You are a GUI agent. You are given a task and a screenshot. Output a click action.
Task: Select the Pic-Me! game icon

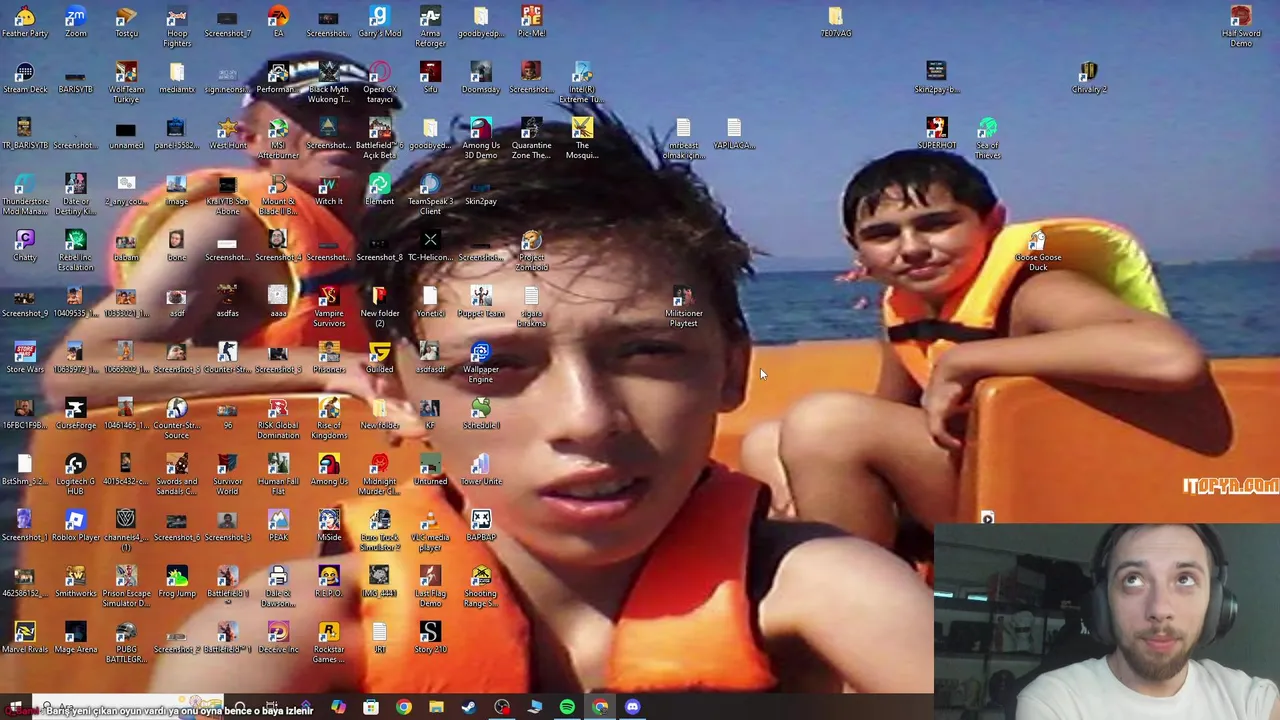(532, 22)
